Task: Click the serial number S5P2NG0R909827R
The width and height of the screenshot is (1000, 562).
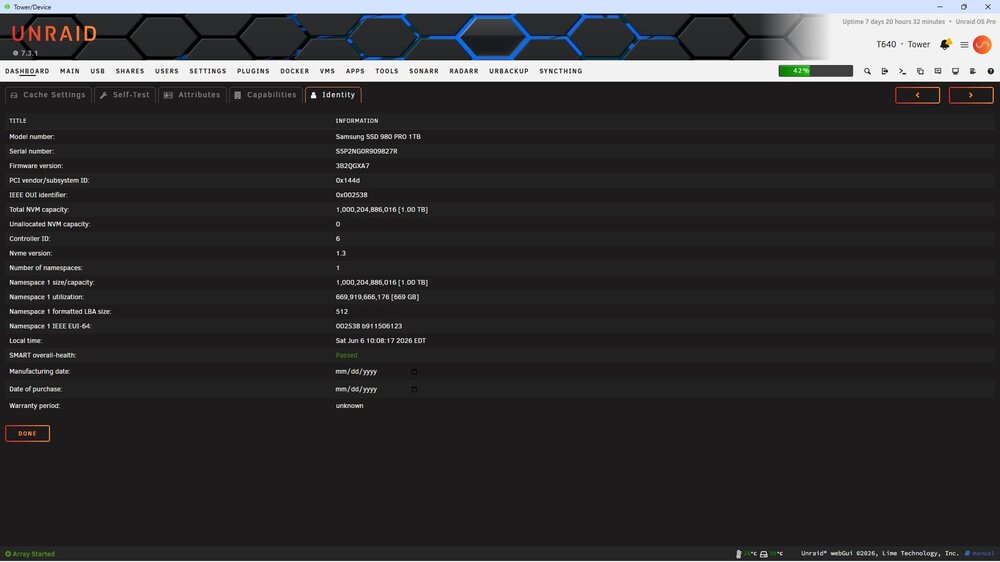Action: point(367,151)
